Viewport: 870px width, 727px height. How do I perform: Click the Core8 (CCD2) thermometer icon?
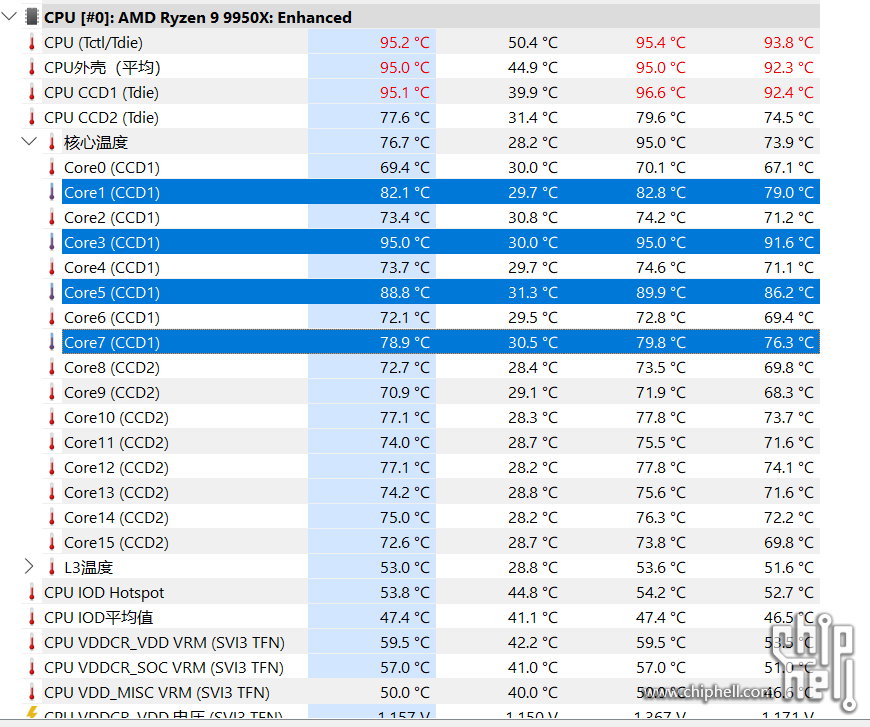tap(52, 367)
